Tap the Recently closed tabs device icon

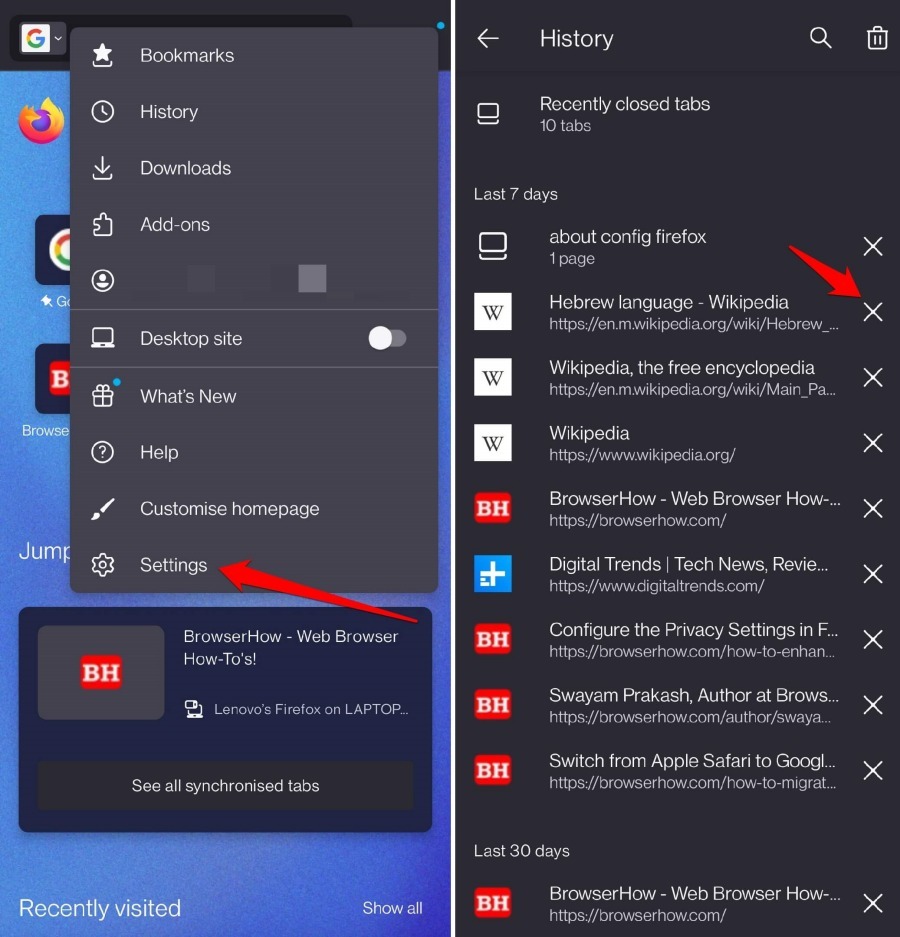pyautogui.click(x=489, y=113)
